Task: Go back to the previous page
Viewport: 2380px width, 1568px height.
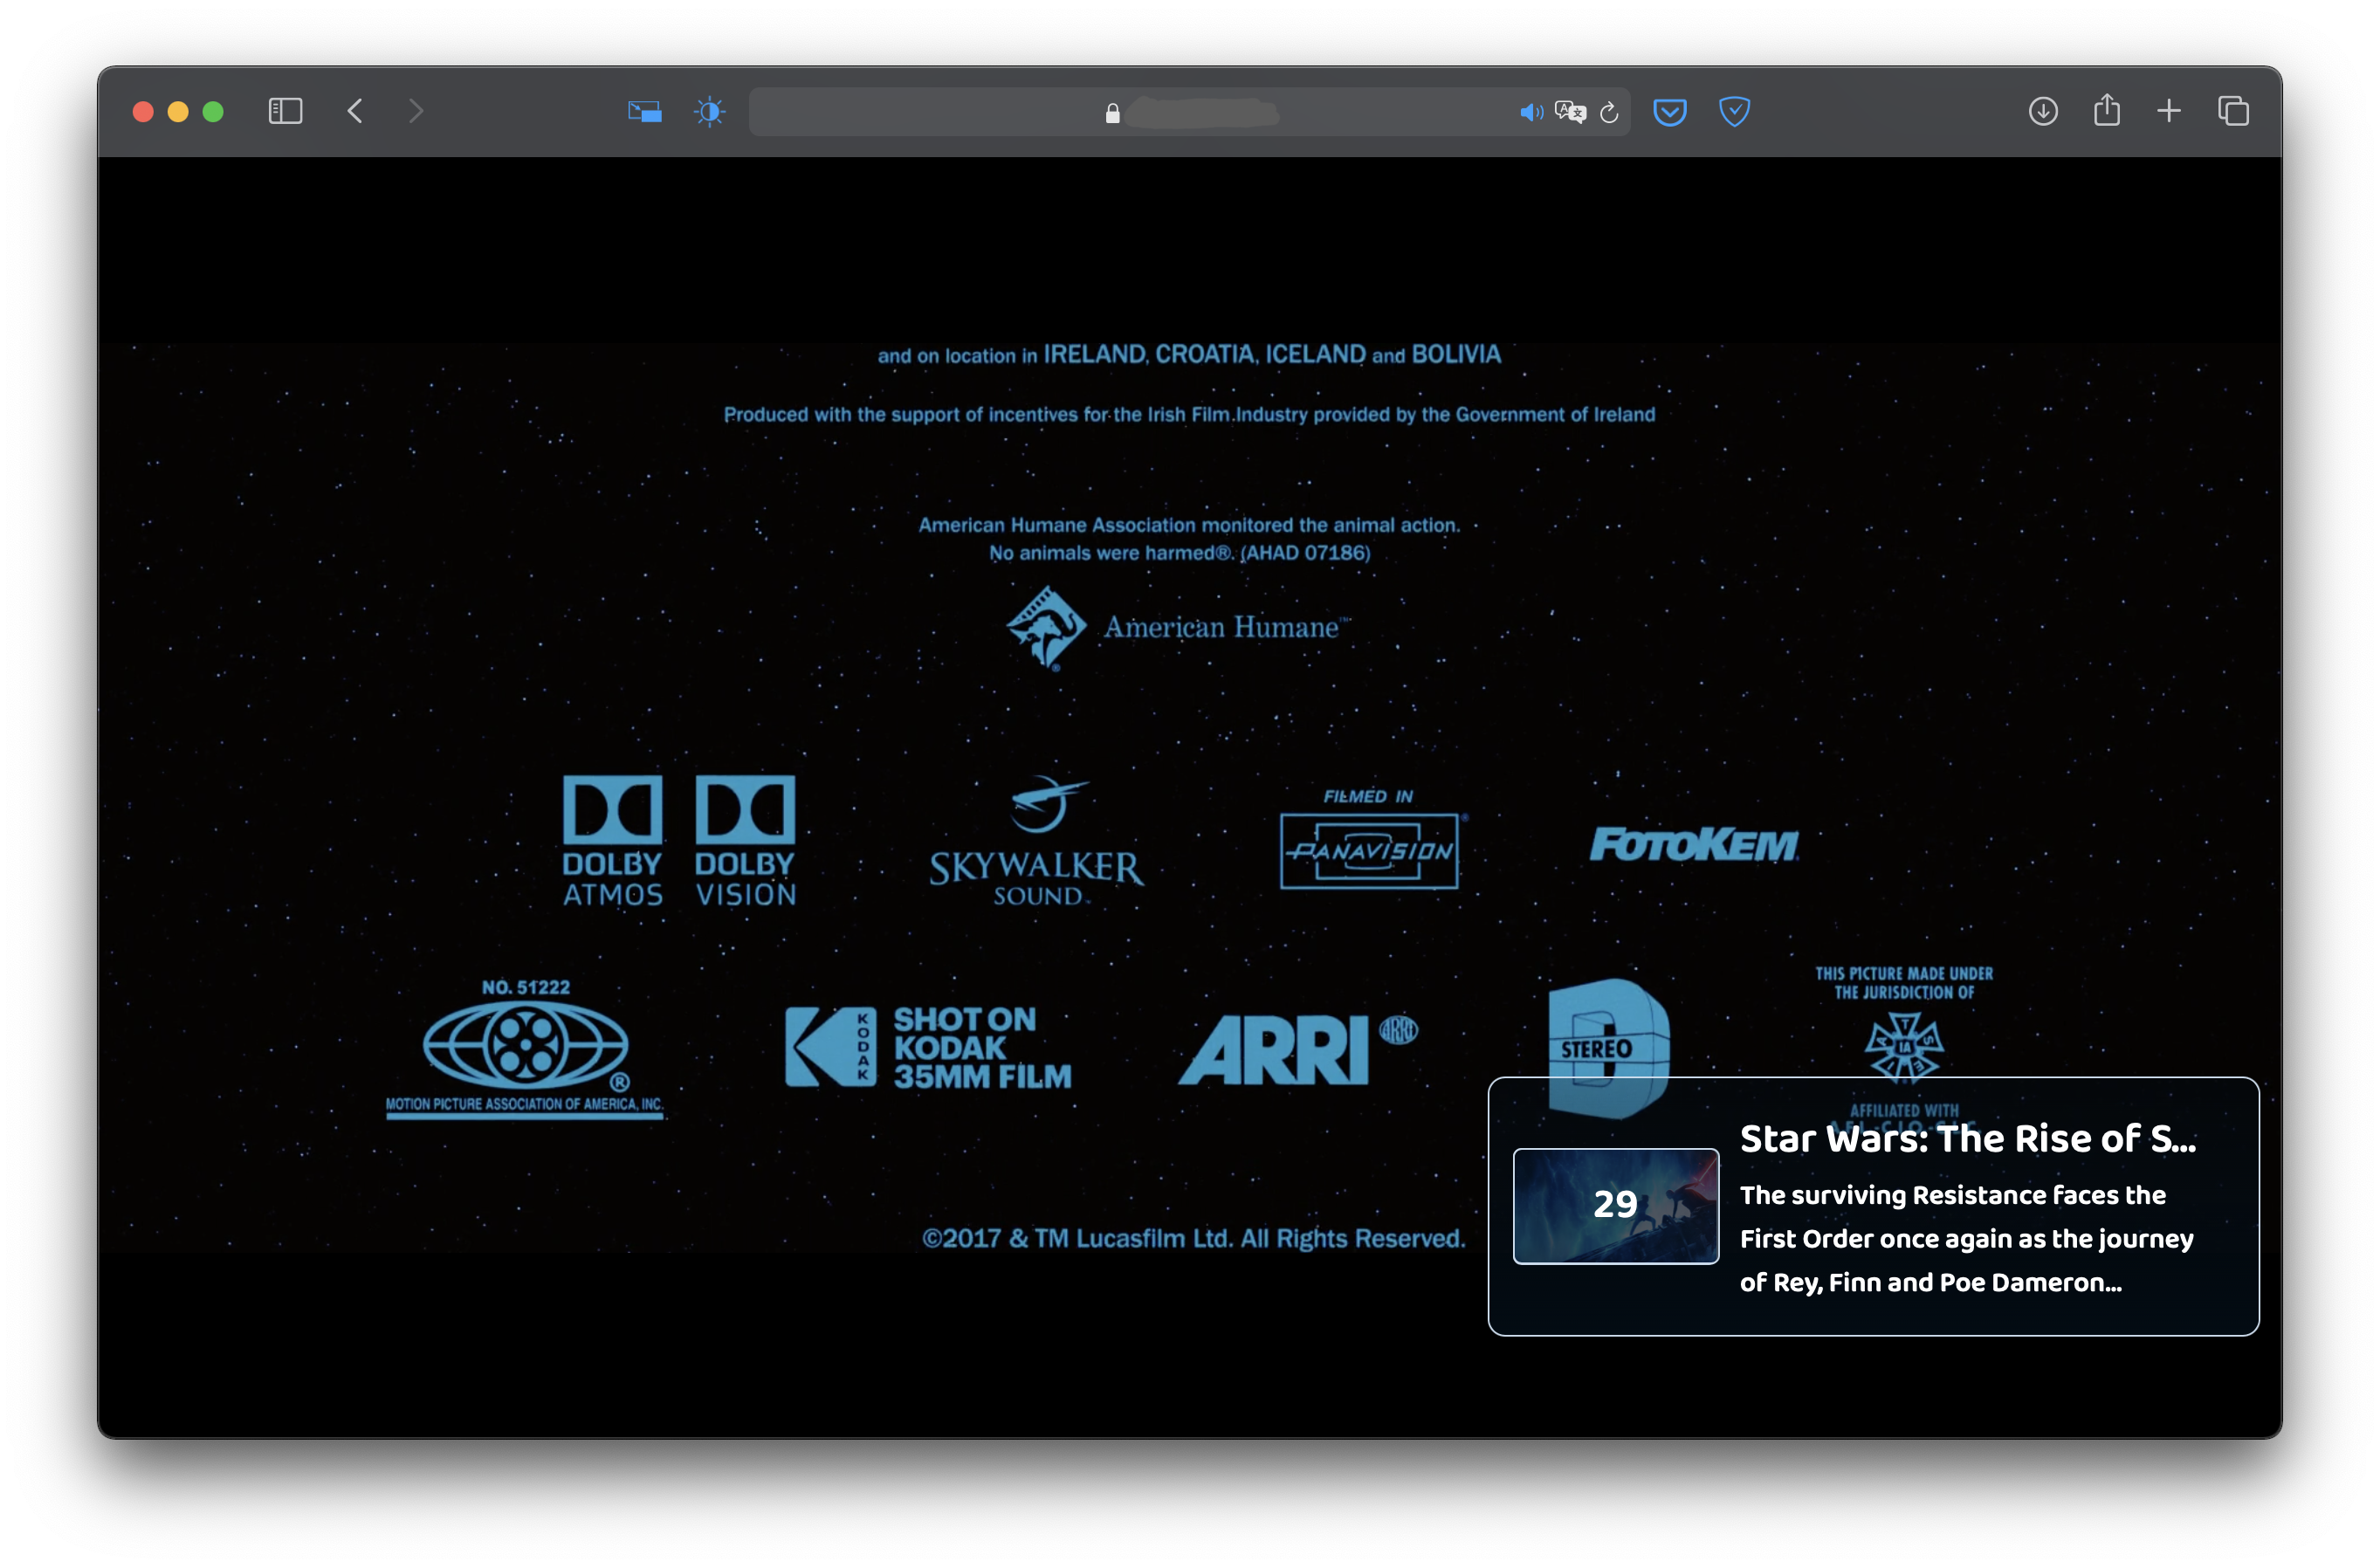Action: pyautogui.click(x=355, y=111)
